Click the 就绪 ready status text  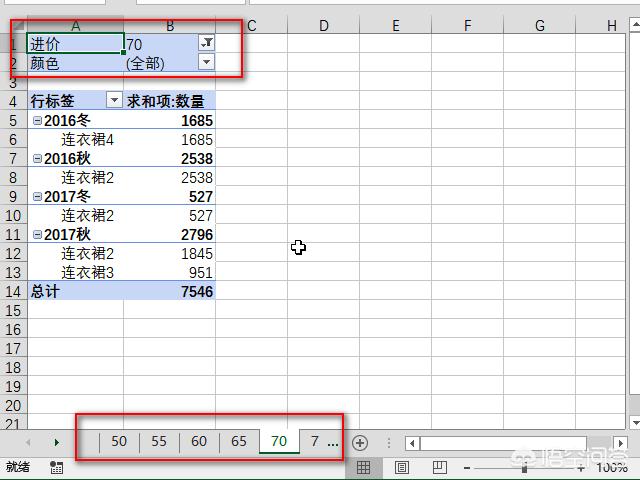[x=18, y=467]
